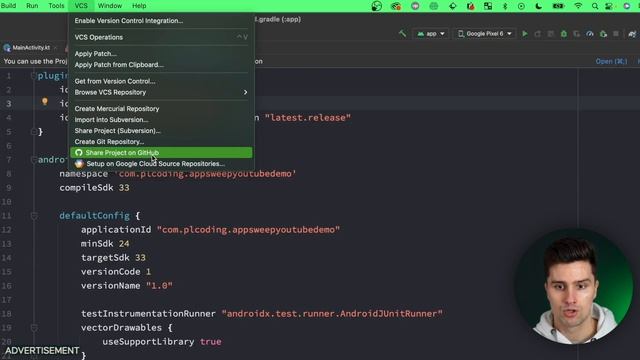Click the battery indicator in menu bar
This screenshot has width=640, height=360.
click(558, 6)
